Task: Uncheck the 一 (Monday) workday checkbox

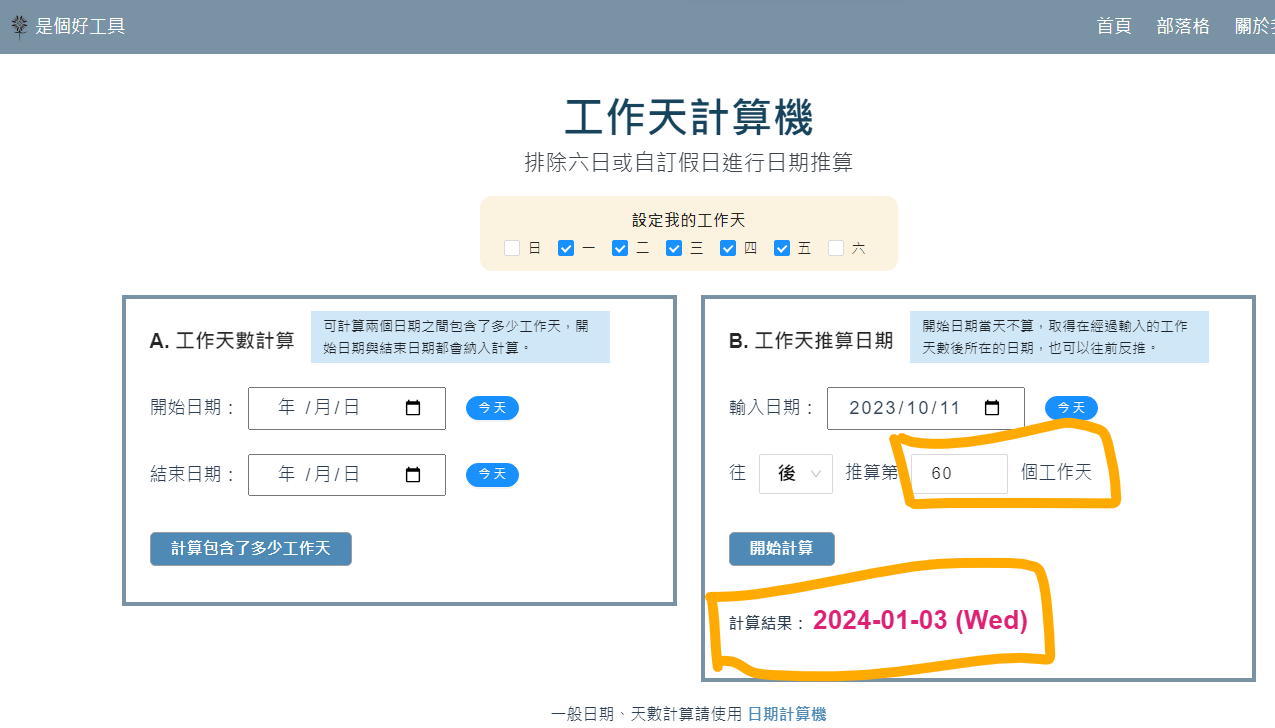Action: (566, 248)
